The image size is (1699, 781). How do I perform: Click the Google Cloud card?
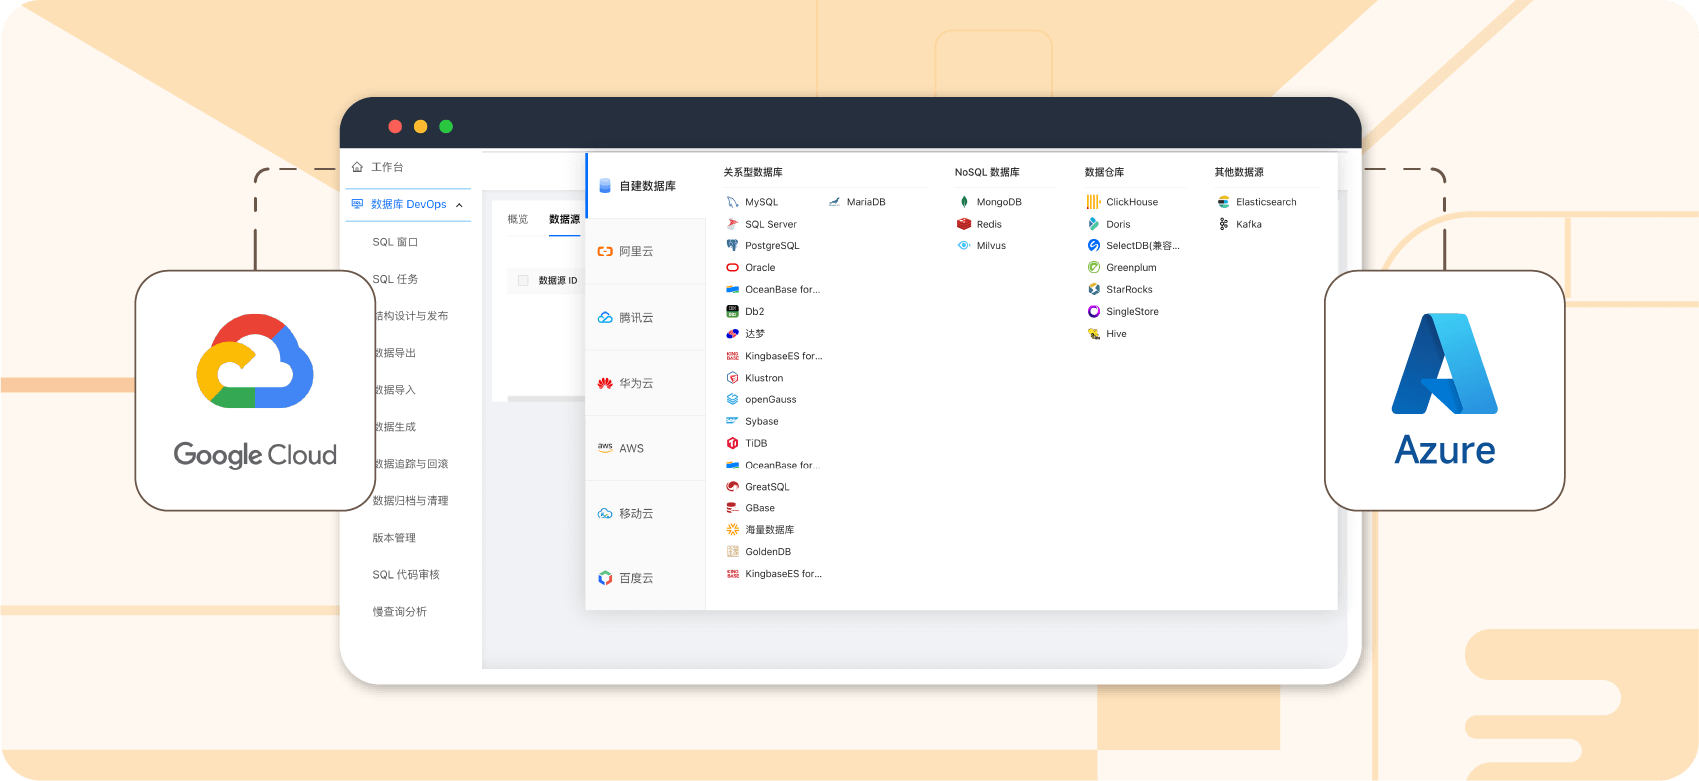[x=255, y=390]
